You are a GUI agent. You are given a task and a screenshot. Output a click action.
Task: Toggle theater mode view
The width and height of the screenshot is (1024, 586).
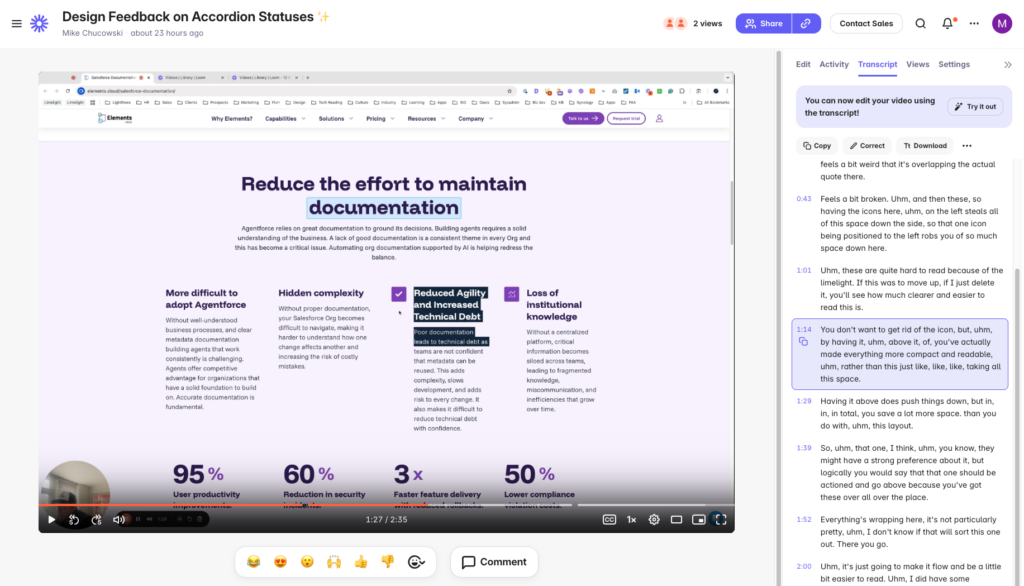[677, 519]
